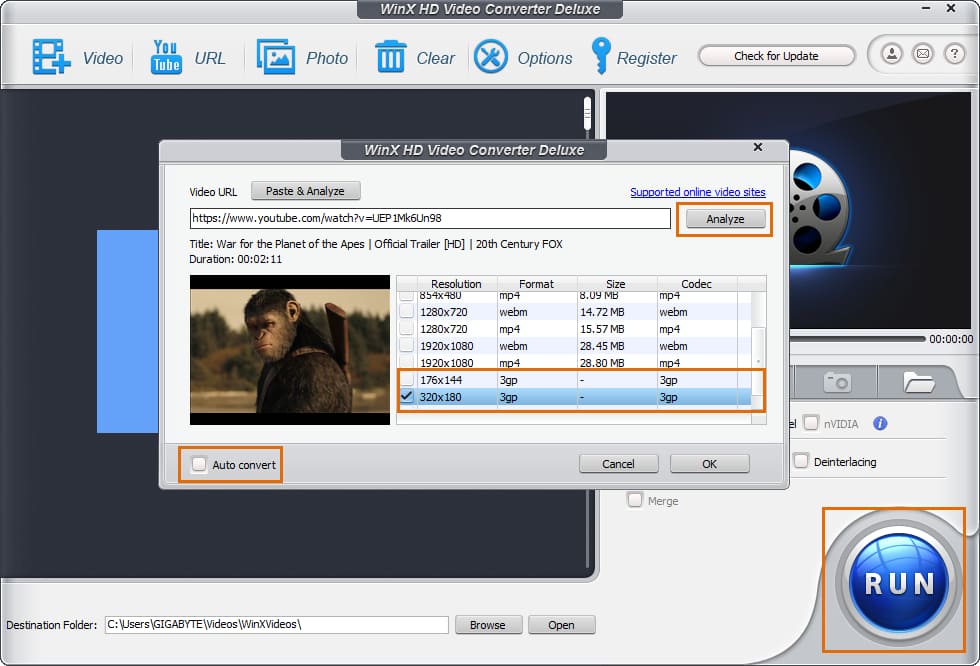Click Cancel in the URL dialog
The height and width of the screenshot is (666, 980).
pyautogui.click(x=618, y=464)
